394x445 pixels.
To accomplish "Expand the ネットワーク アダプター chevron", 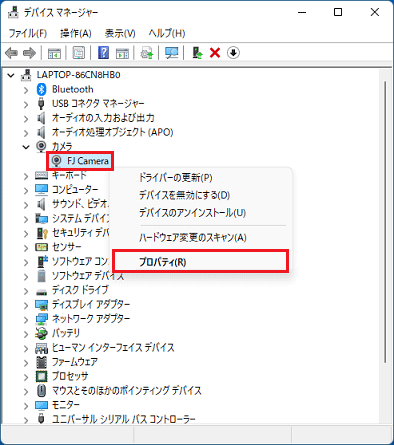I will click(x=26, y=319).
